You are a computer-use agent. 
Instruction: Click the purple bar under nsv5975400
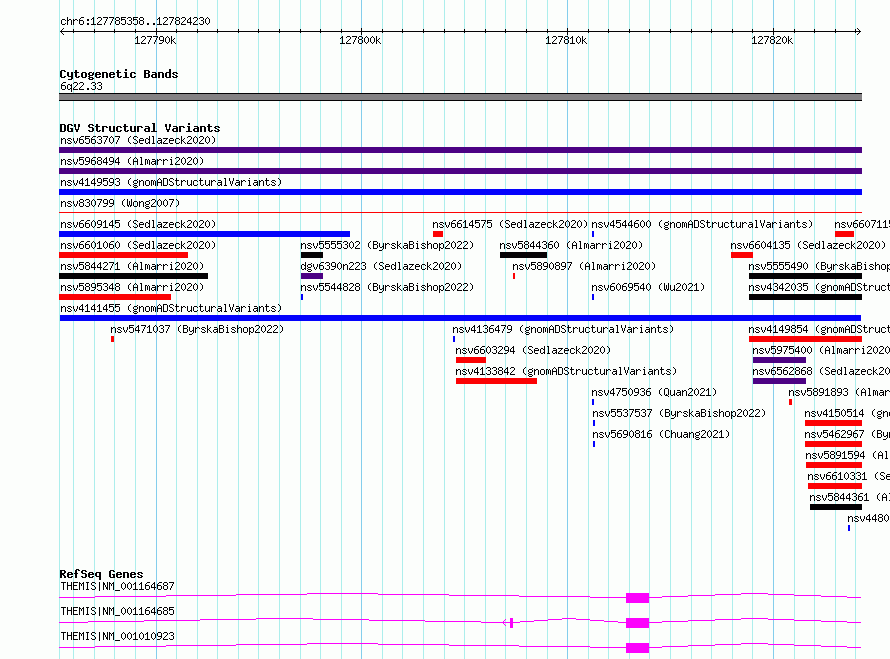tap(779, 360)
